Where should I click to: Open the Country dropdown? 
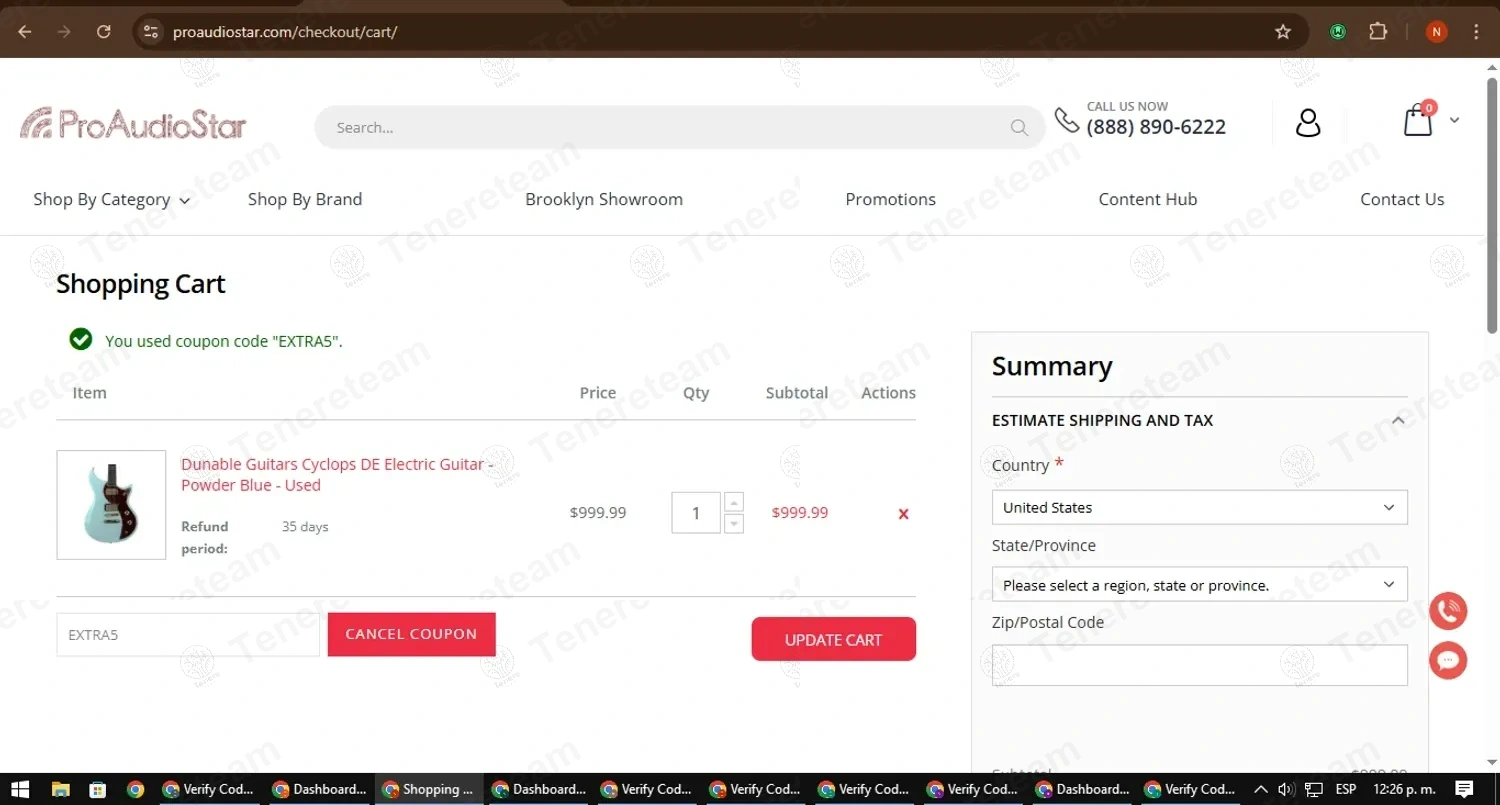pos(1199,508)
